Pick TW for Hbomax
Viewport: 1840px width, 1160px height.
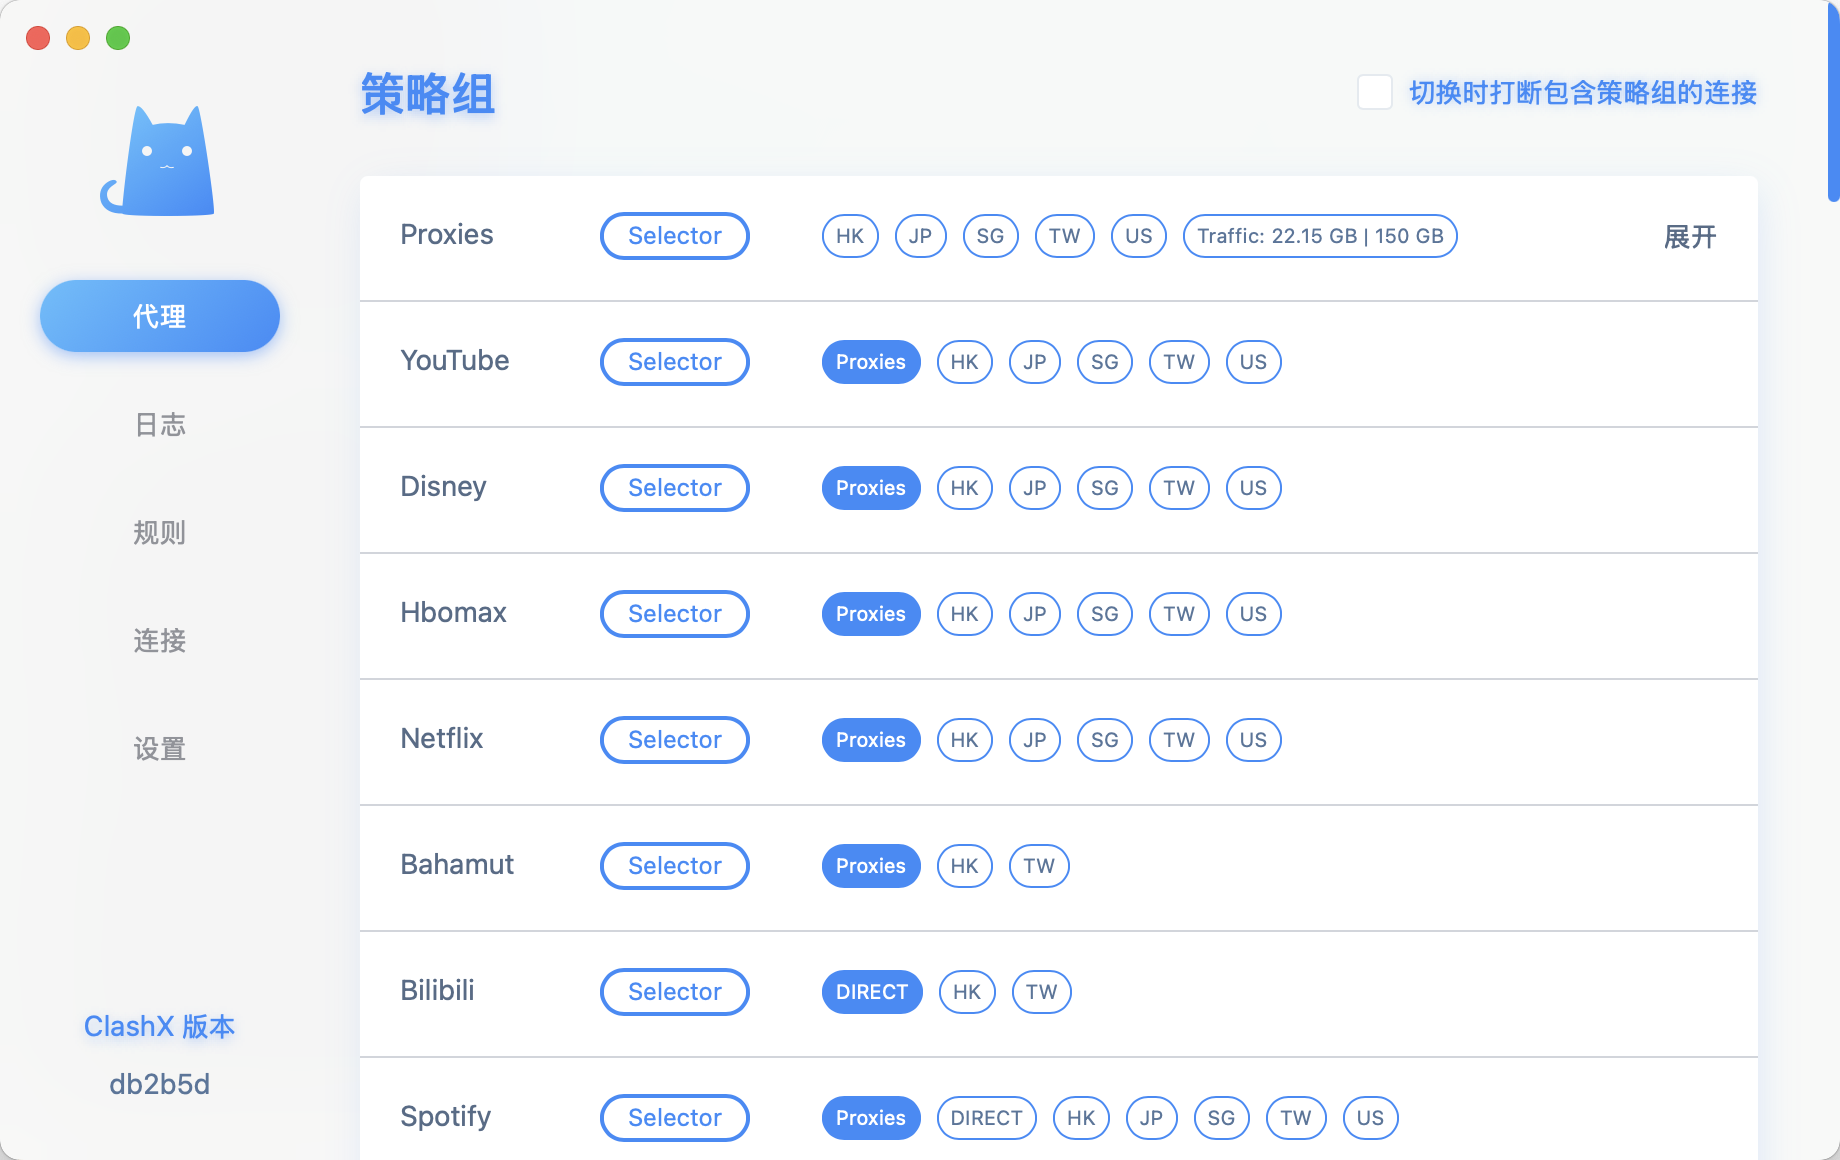(x=1179, y=614)
